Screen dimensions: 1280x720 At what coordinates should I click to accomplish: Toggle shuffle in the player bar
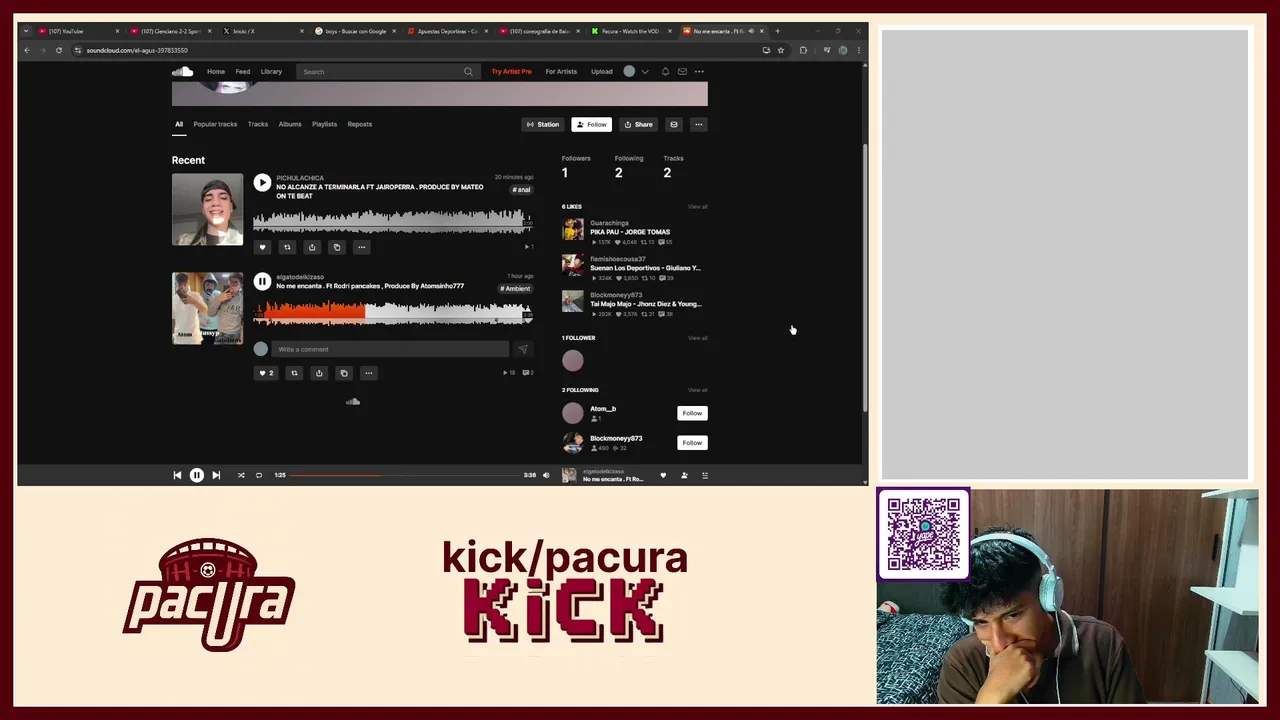pos(241,475)
